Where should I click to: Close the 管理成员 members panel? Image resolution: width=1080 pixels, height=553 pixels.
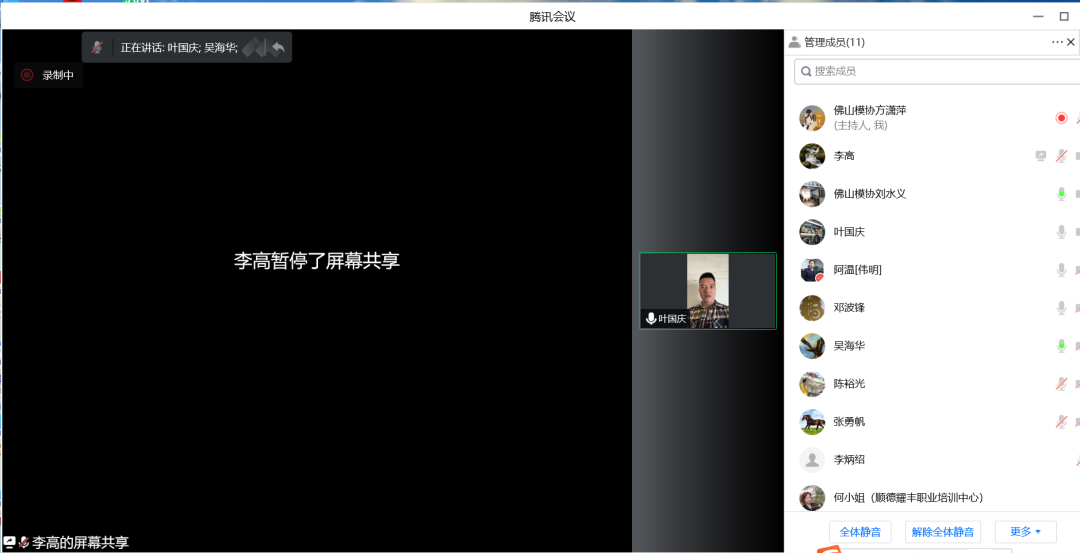point(1071,42)
